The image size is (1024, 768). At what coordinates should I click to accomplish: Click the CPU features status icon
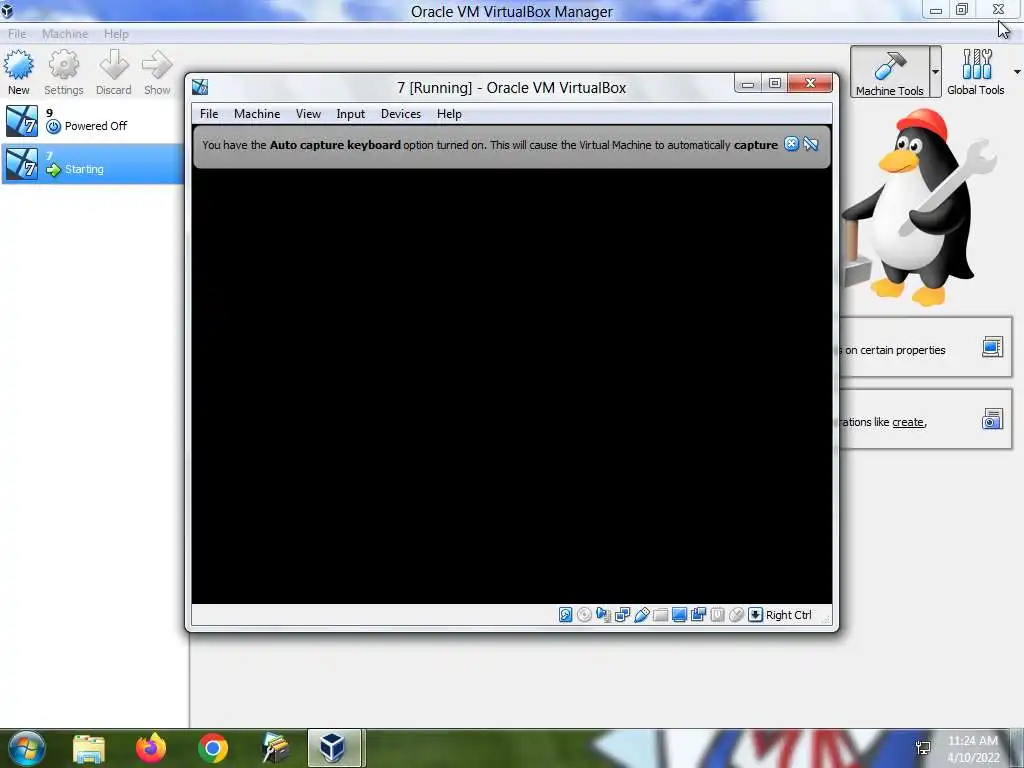tap(717, 615)
